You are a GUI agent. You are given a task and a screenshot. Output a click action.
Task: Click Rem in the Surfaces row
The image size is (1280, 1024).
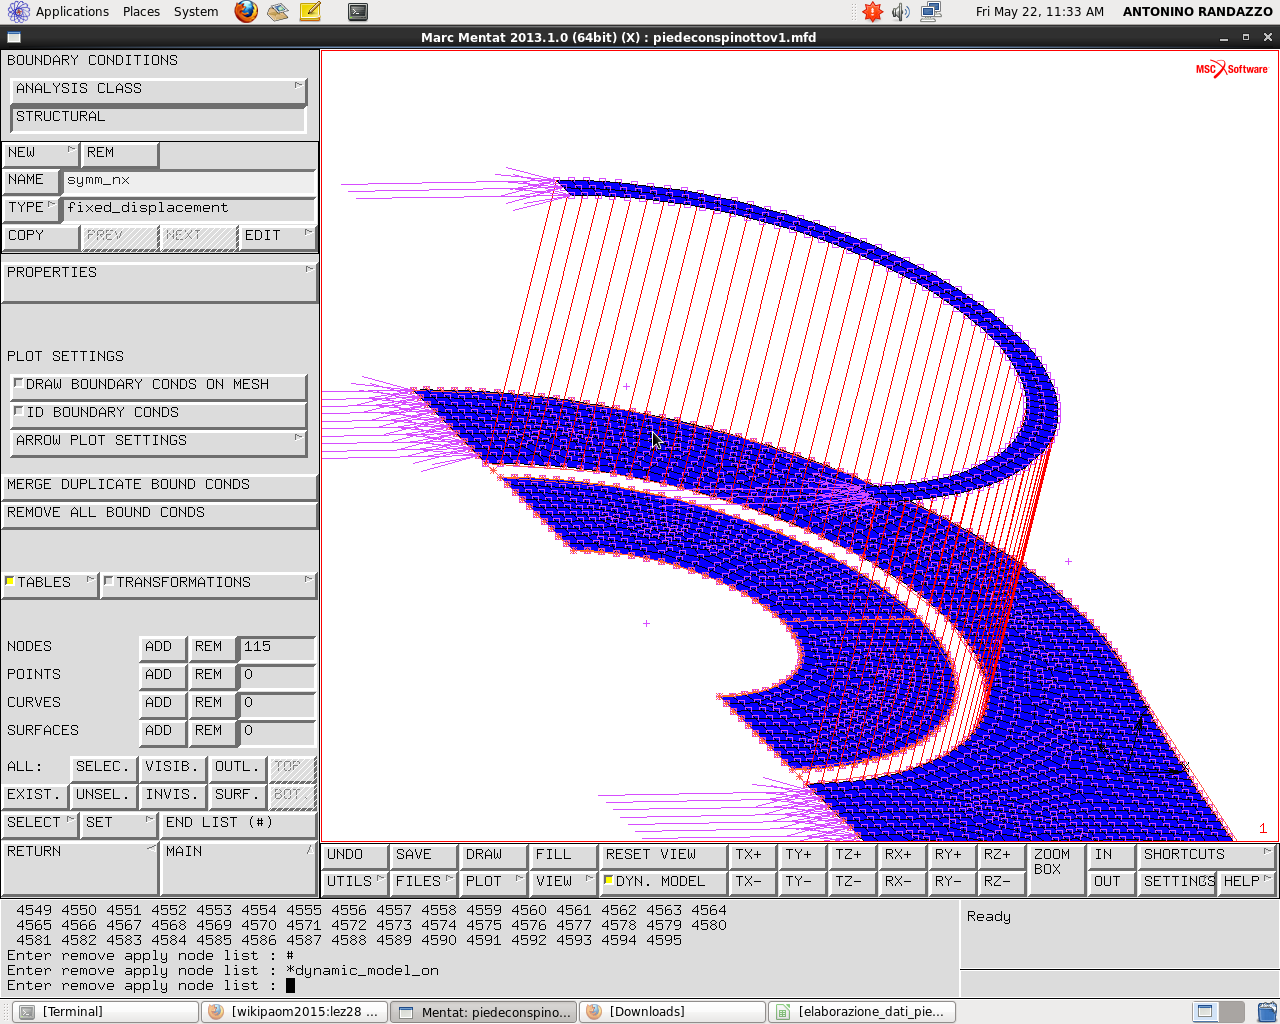[x=212, y=731]
